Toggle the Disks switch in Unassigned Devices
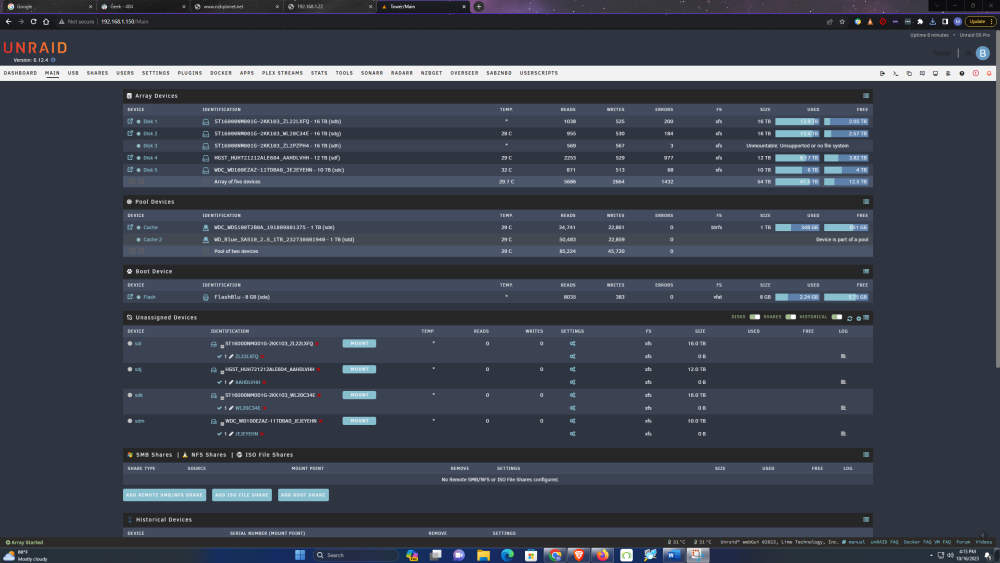The image size is (1000, 563). (x=754, y=317)
